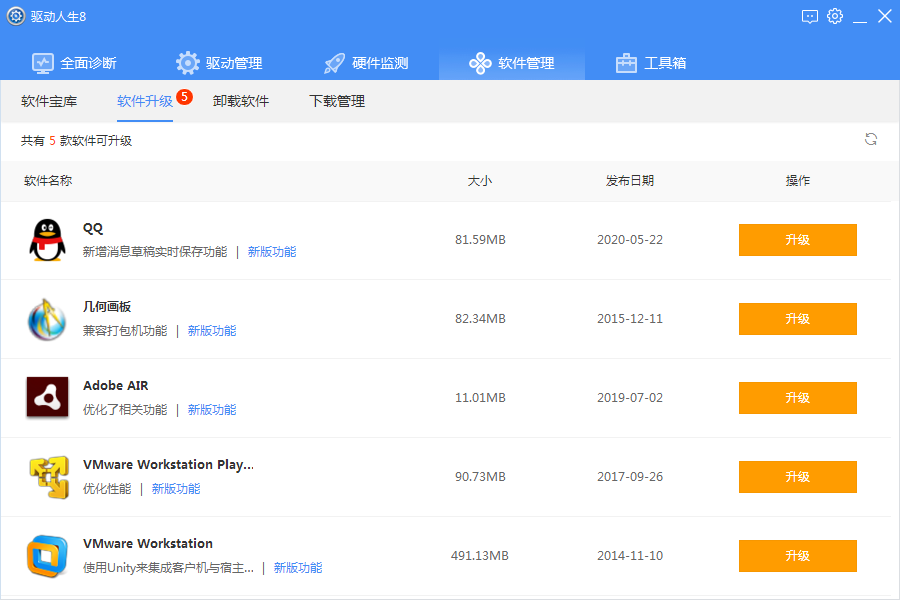This screenshot has height=600, width=900.
Task: Click the VMware Workstation blue icon
Action: click(46, 555)
